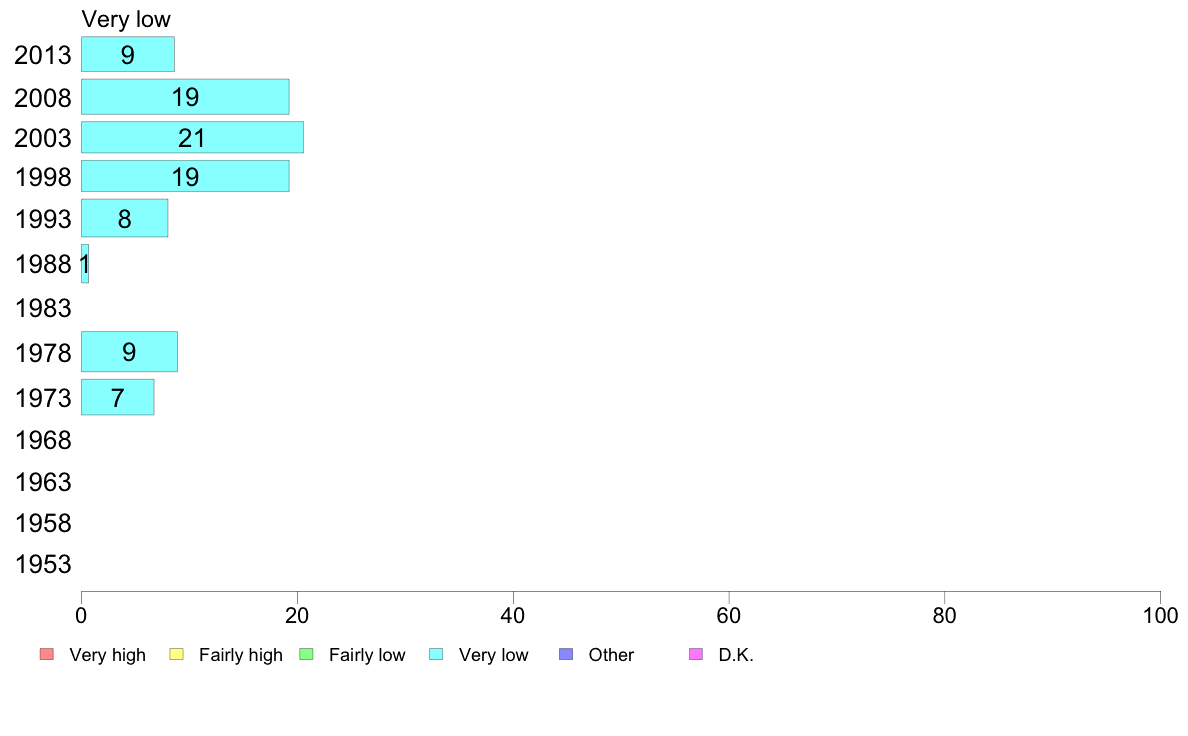Click the 1953 year label
Screen dimensions: 1188x736
43,565
